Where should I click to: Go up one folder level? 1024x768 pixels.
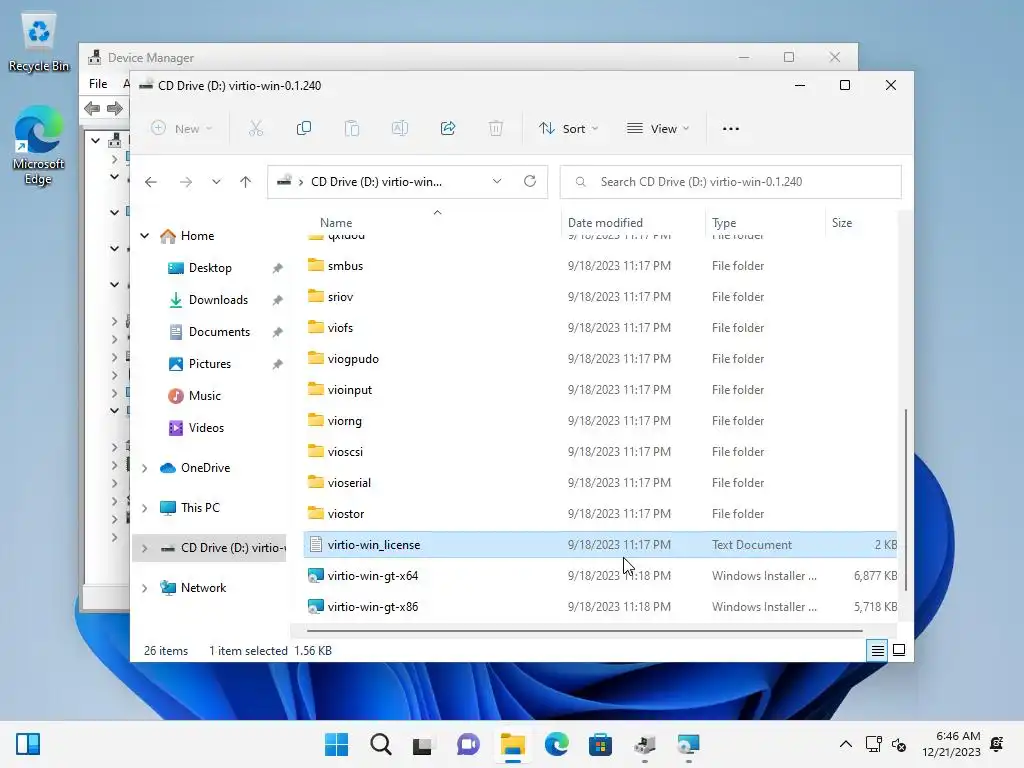click(x=246, y=182)
